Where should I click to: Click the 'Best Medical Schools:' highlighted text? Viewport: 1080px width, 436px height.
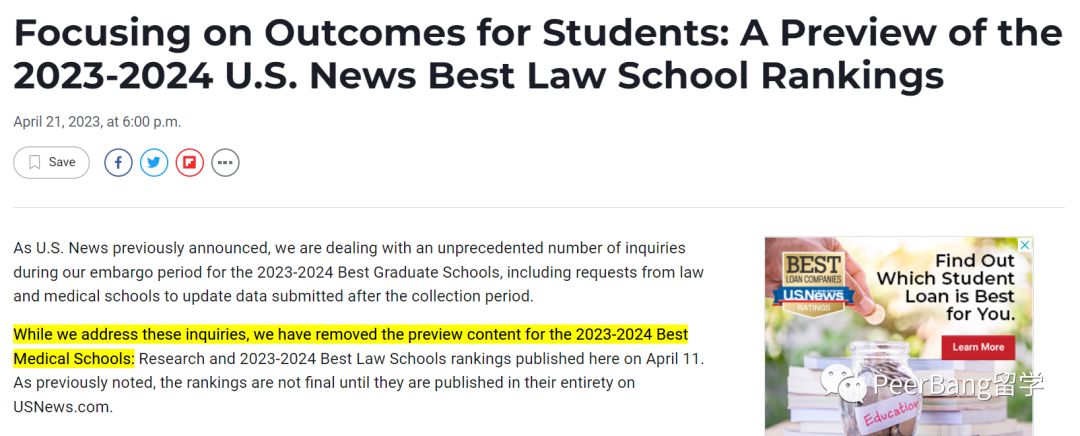click(74, 359)
